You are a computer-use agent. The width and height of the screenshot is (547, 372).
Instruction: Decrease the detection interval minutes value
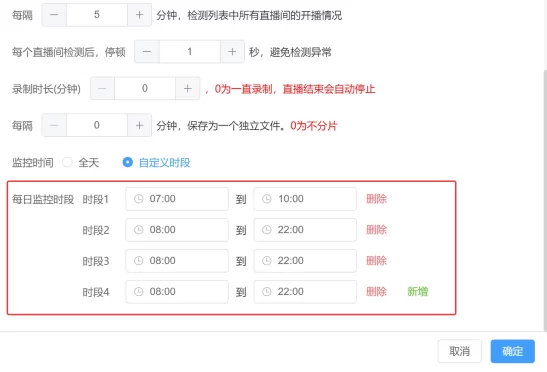coord(54,15)
